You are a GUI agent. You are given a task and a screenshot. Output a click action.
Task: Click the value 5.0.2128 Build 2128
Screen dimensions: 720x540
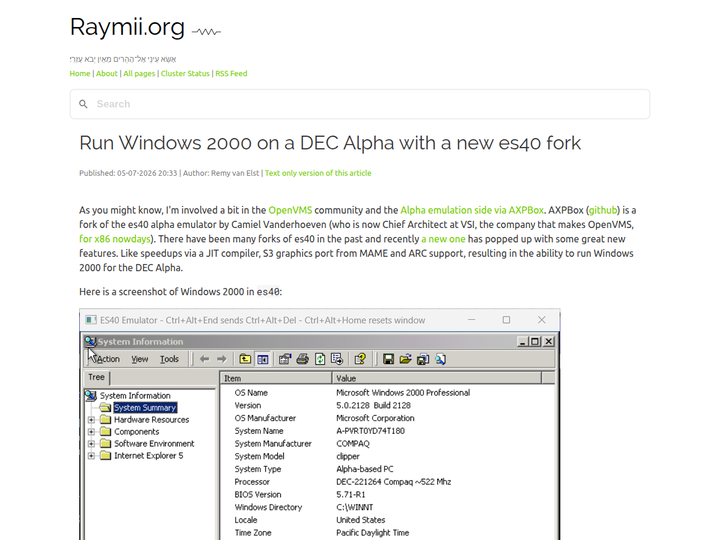[x=373, y=405]
